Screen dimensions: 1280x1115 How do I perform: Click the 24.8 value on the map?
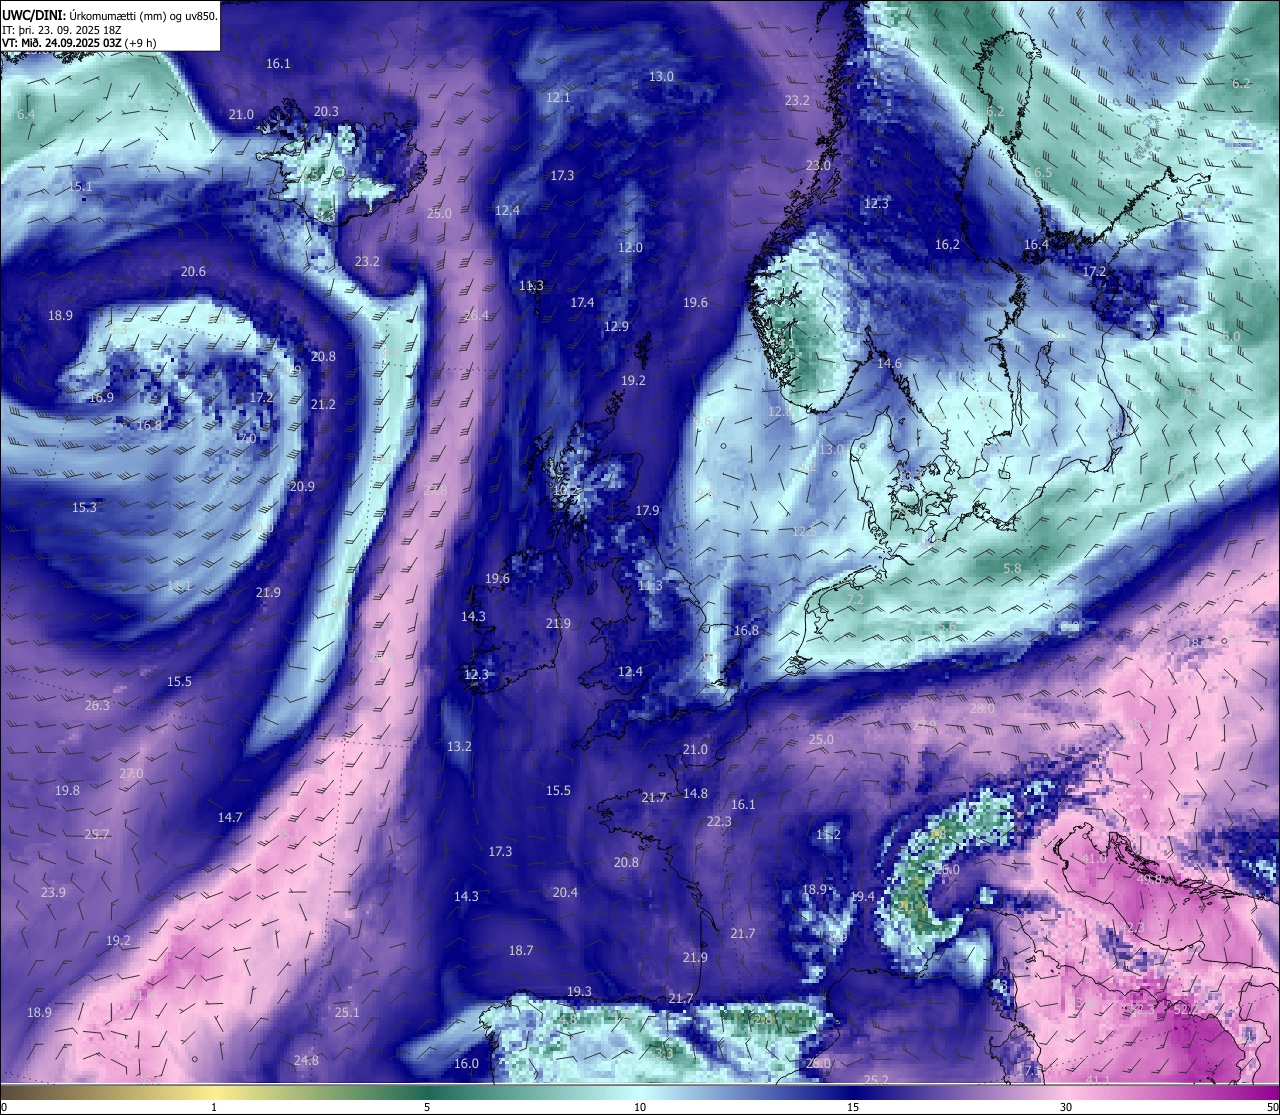(x=306, y=1061)
